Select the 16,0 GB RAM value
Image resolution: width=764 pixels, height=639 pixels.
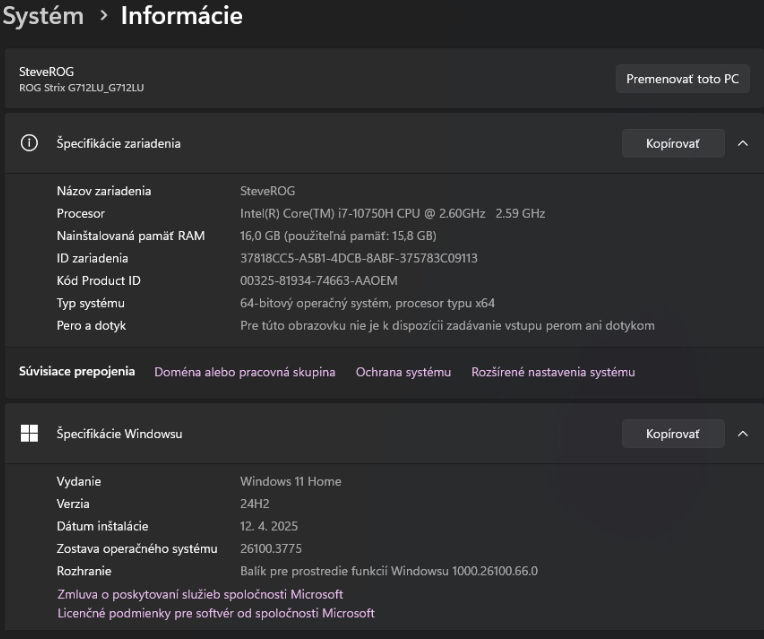(338, 235)
